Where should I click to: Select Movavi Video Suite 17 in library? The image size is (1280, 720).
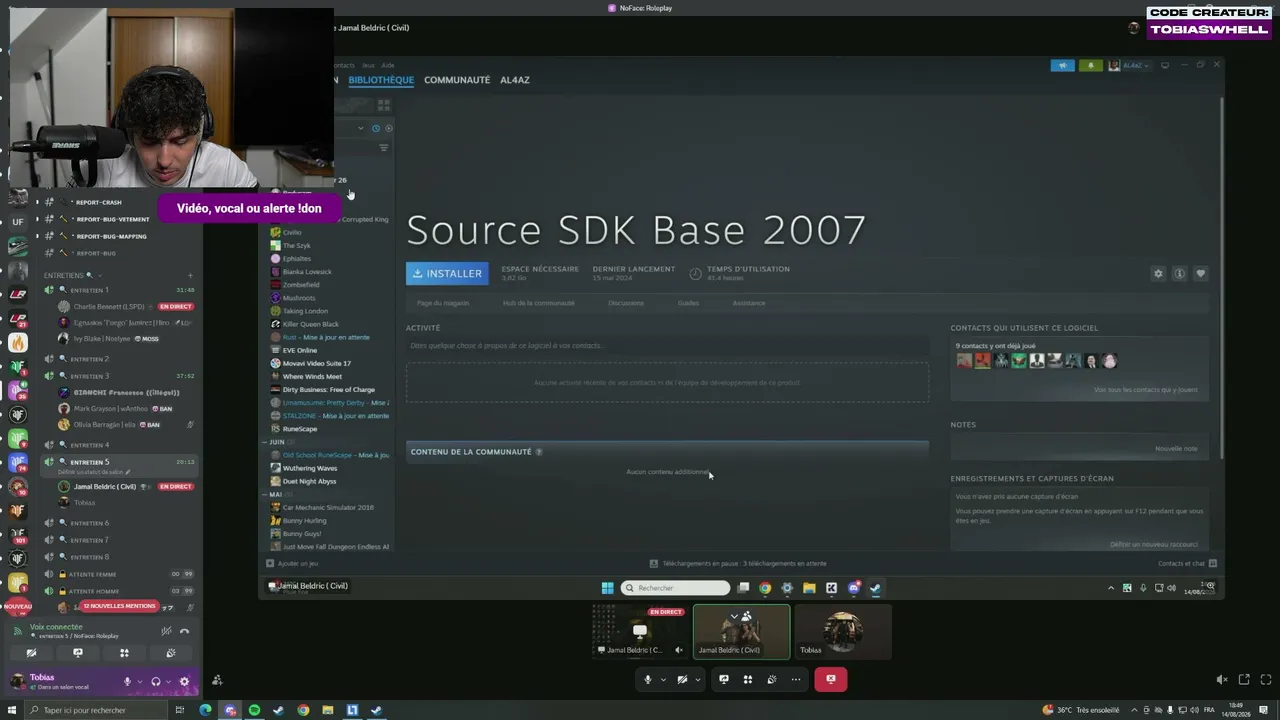pyautogui.click(x=316, y=364)
